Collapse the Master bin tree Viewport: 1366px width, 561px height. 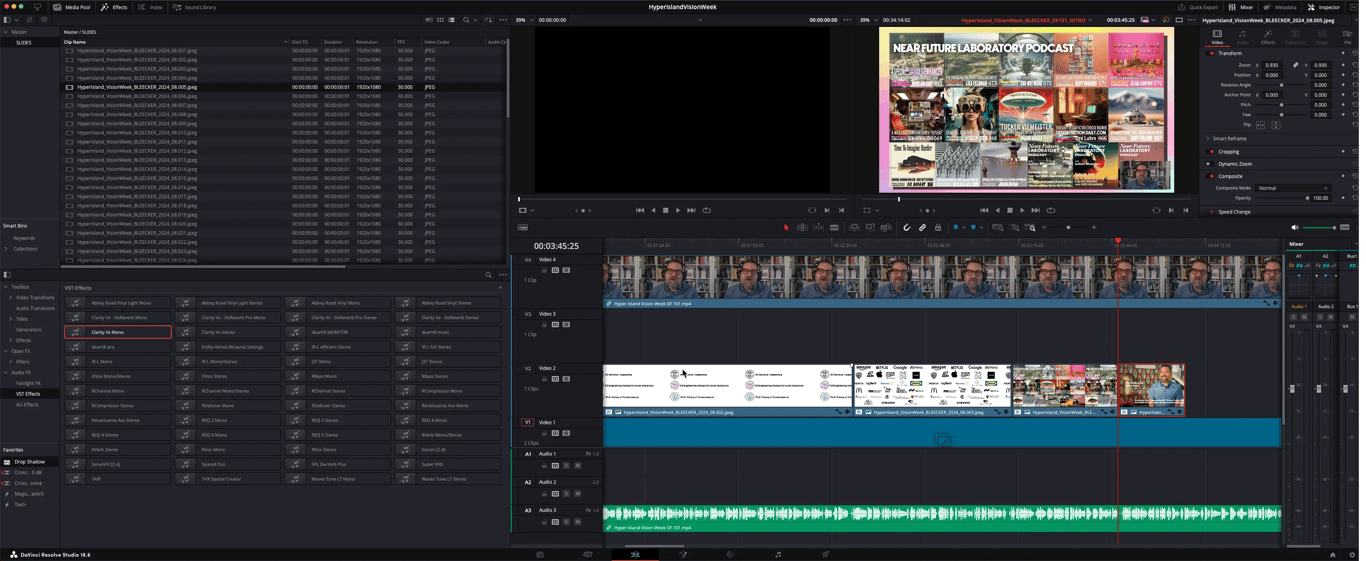coord(5,32)
